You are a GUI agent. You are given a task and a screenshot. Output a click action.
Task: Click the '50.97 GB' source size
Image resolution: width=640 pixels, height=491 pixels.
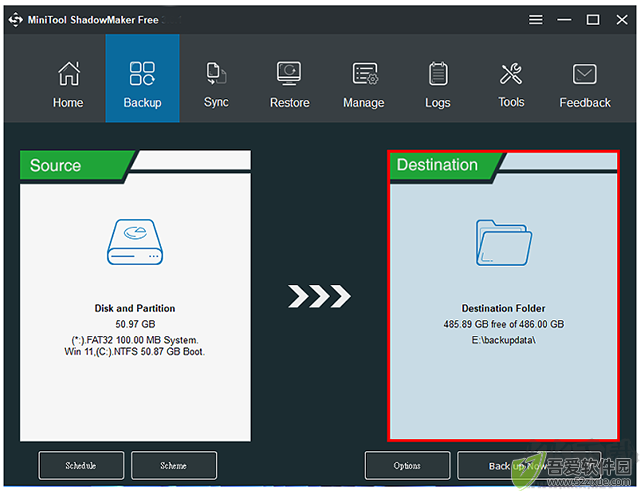[x=135, y=324]
